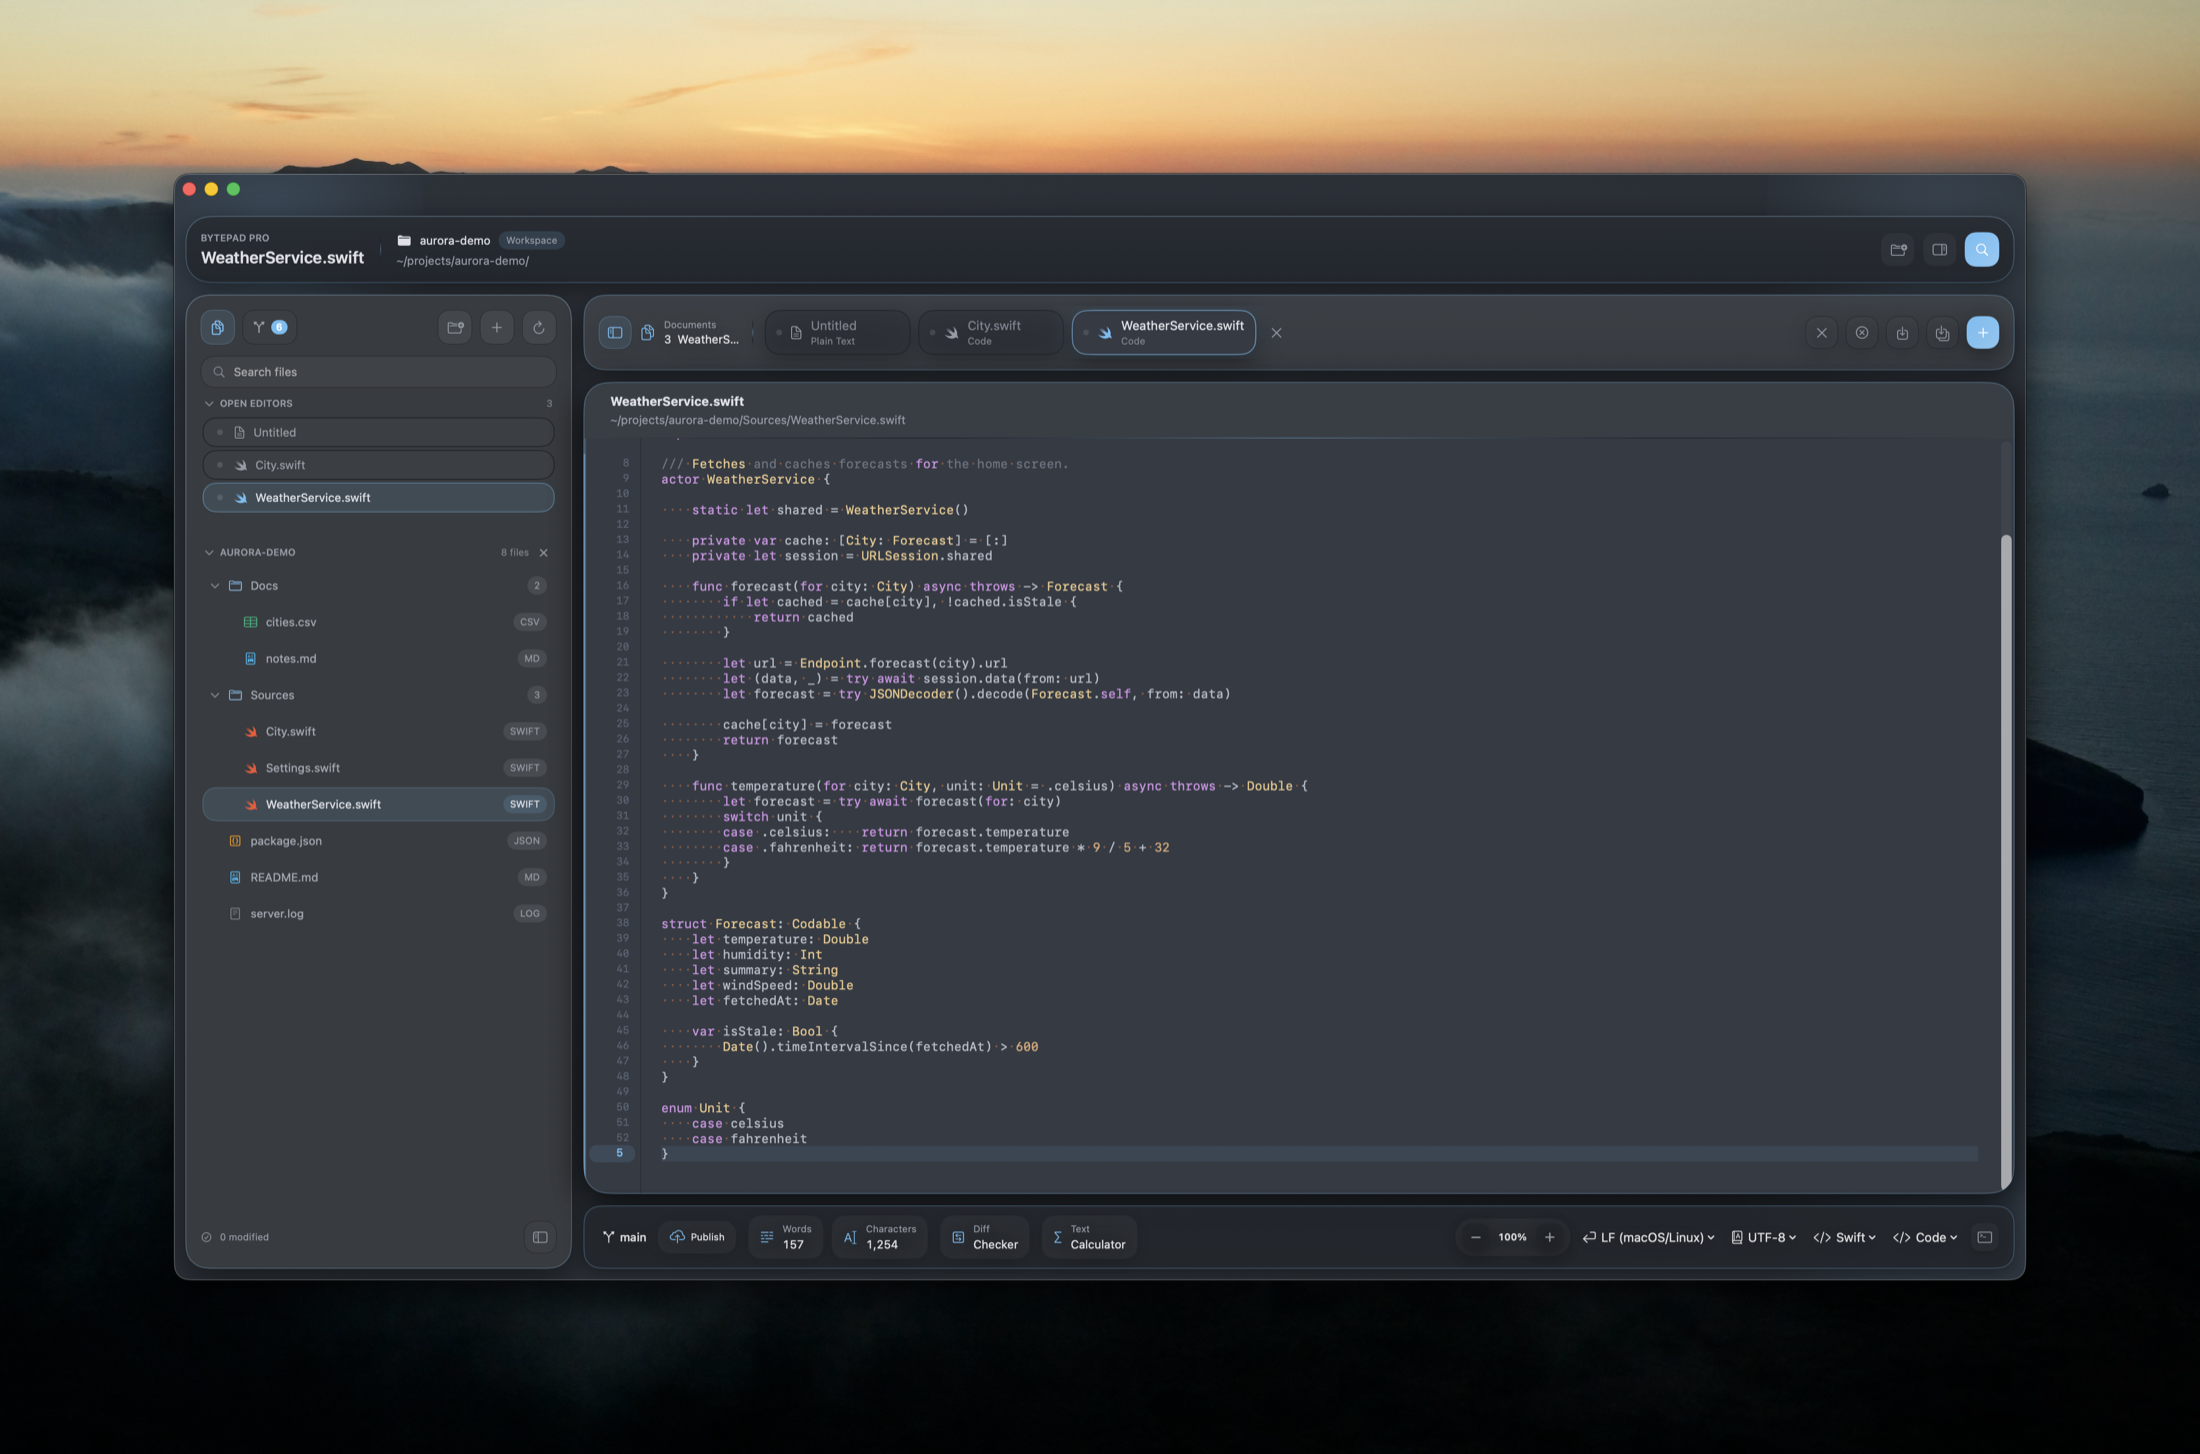Open Untitled in the open editors list
The image size is (2200, 1454).
[378, 433]
